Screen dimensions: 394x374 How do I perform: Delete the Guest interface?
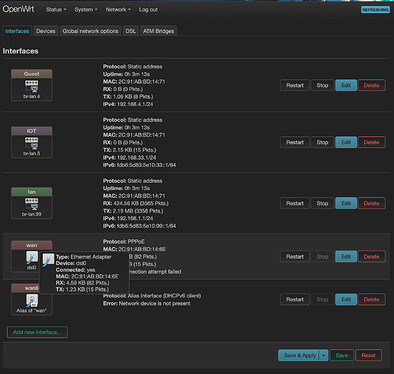point(372,85)
